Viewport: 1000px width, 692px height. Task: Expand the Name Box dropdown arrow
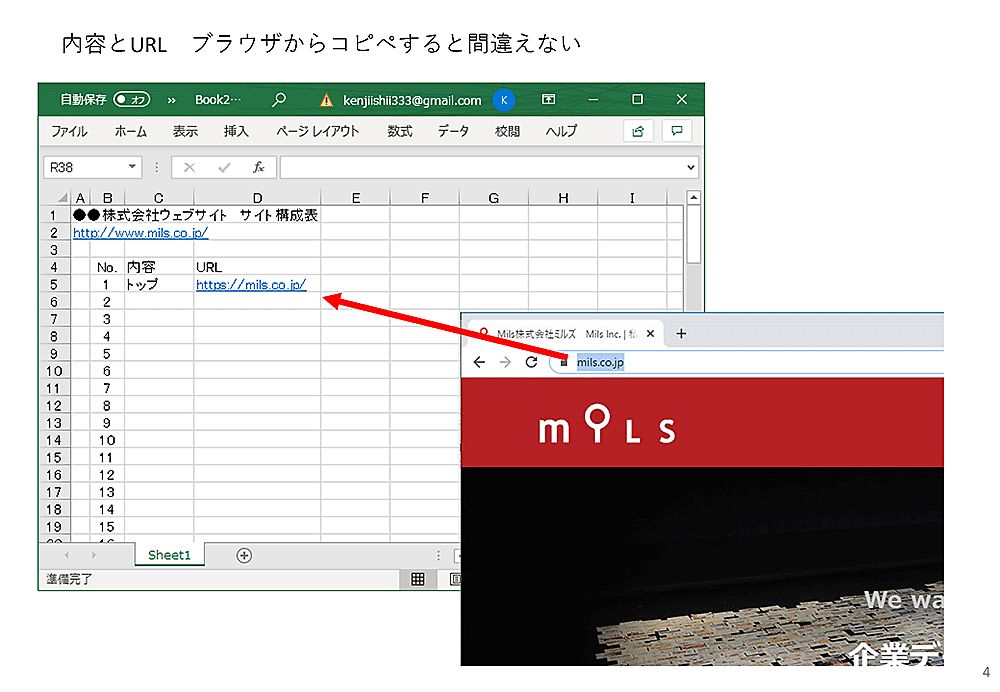(x=133, y=167)
